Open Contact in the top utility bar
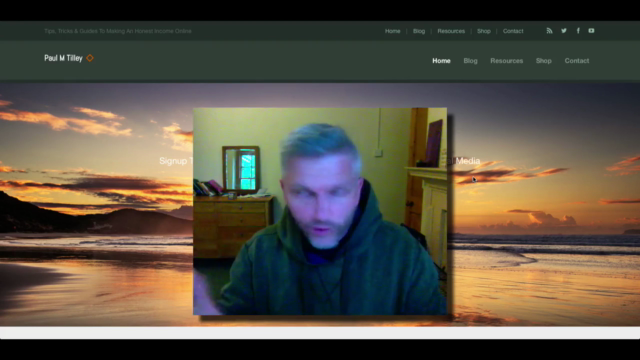Viewport: 640px width, 360px height. (513, 31)
